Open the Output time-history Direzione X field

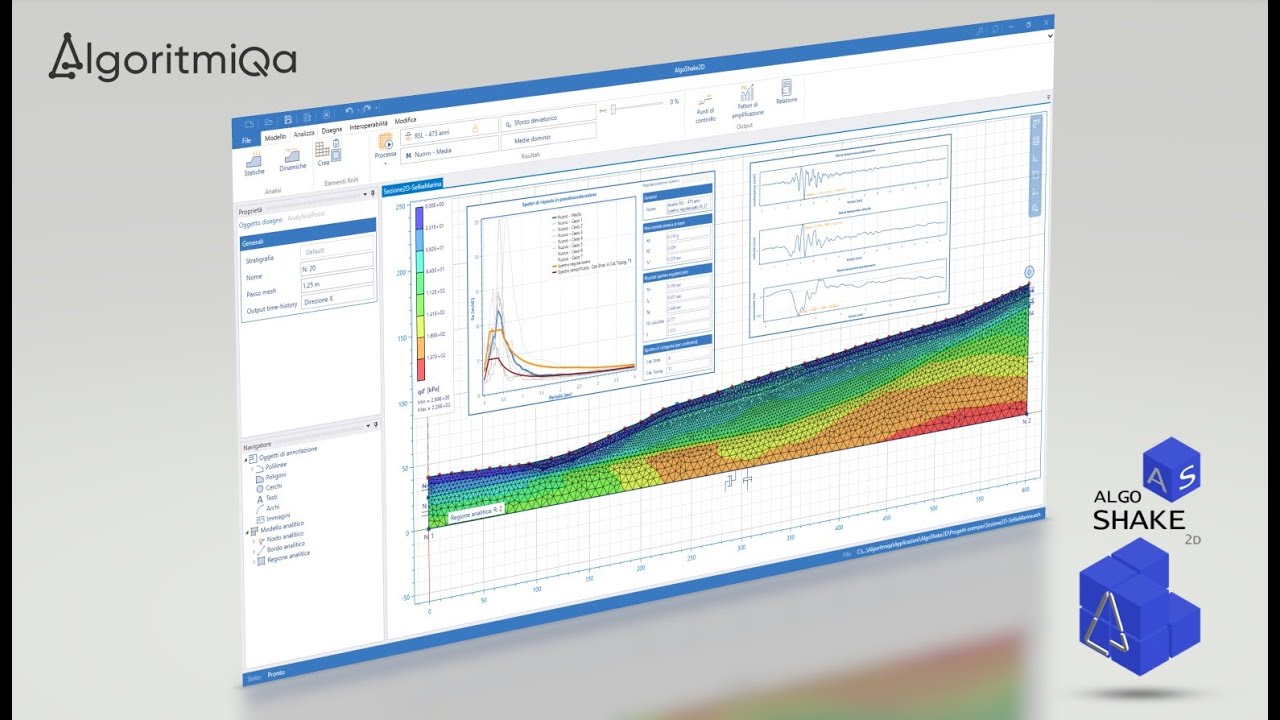337,299
